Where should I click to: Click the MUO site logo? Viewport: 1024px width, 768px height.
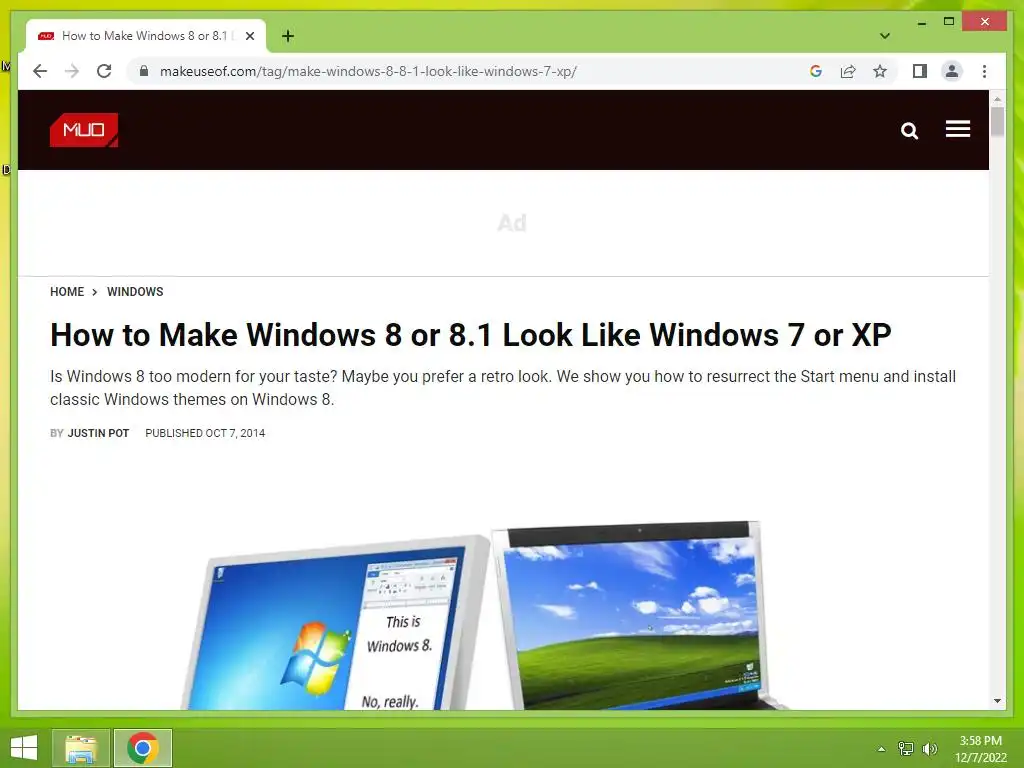[x=84, y=130]
